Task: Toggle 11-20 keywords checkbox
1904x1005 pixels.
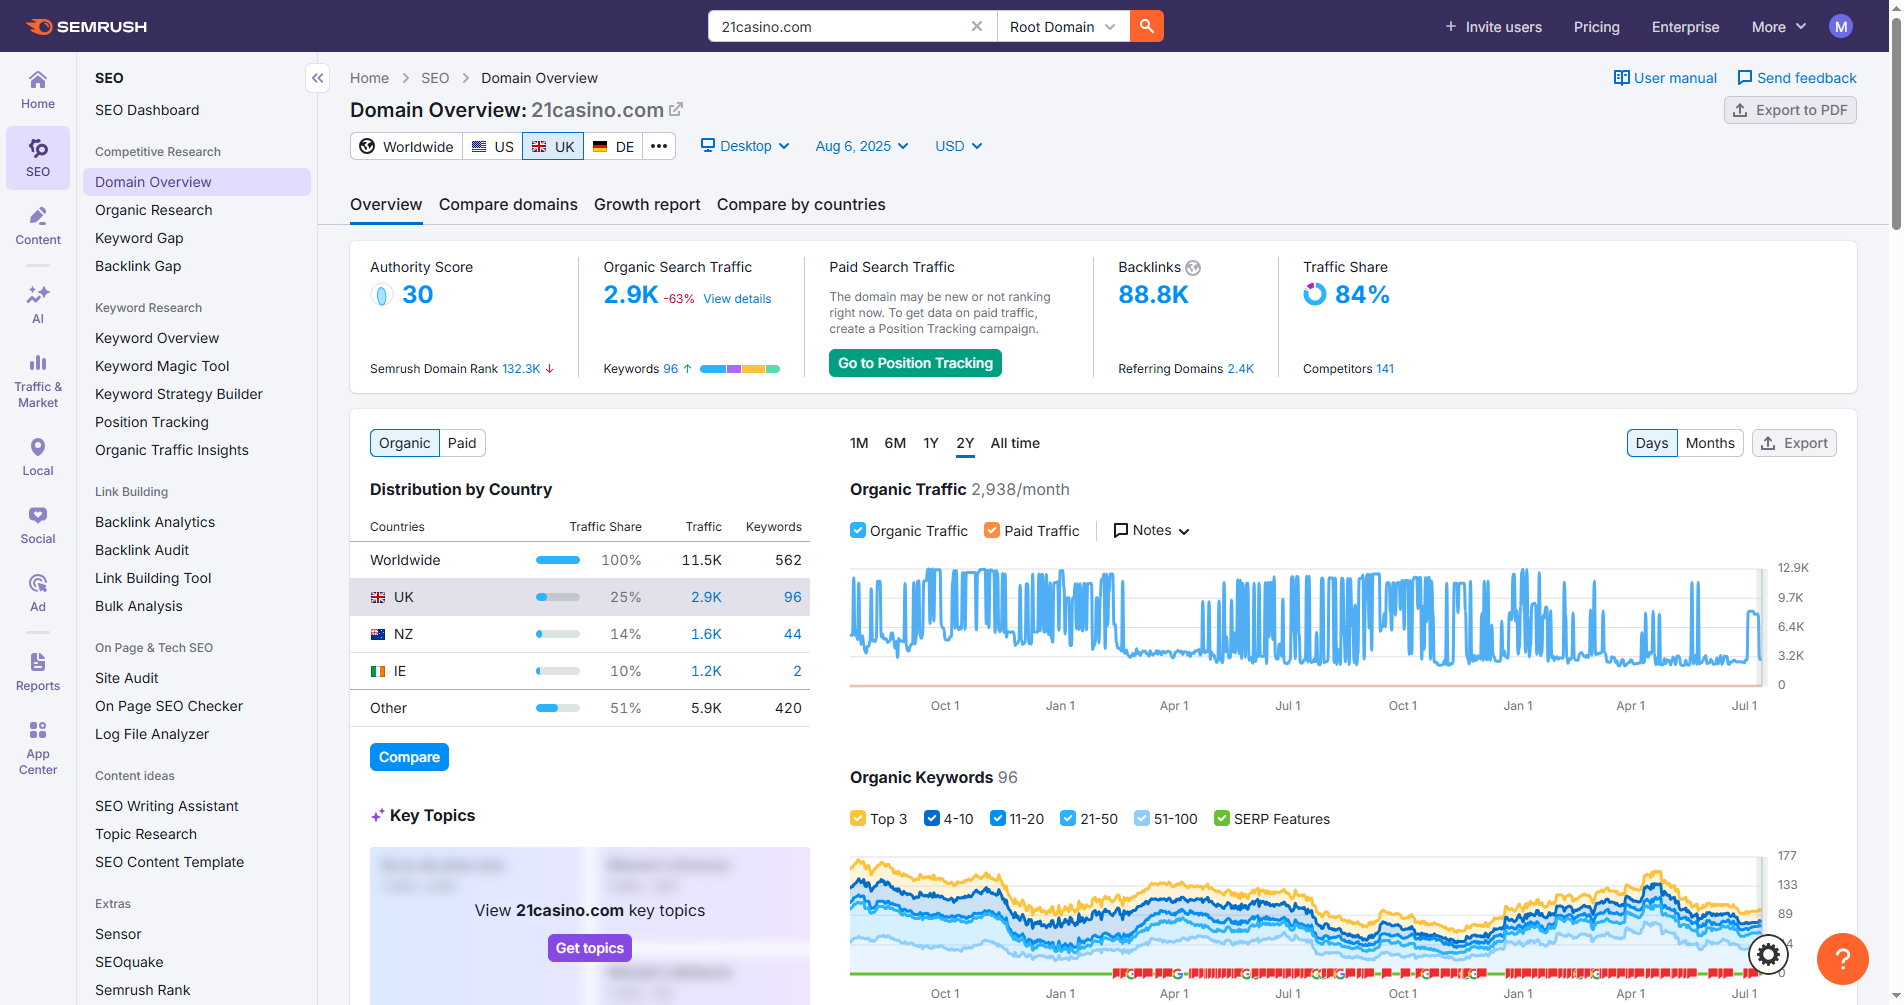Action: click(x=997, y=818)
